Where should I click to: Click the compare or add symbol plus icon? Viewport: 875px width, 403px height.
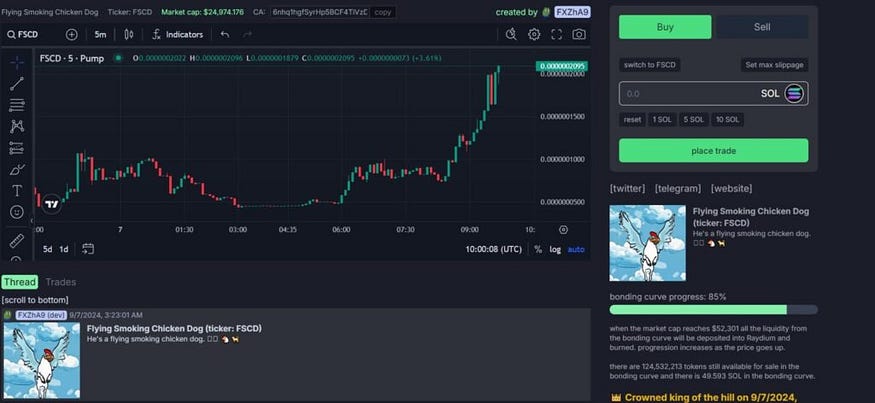[71, 35]
